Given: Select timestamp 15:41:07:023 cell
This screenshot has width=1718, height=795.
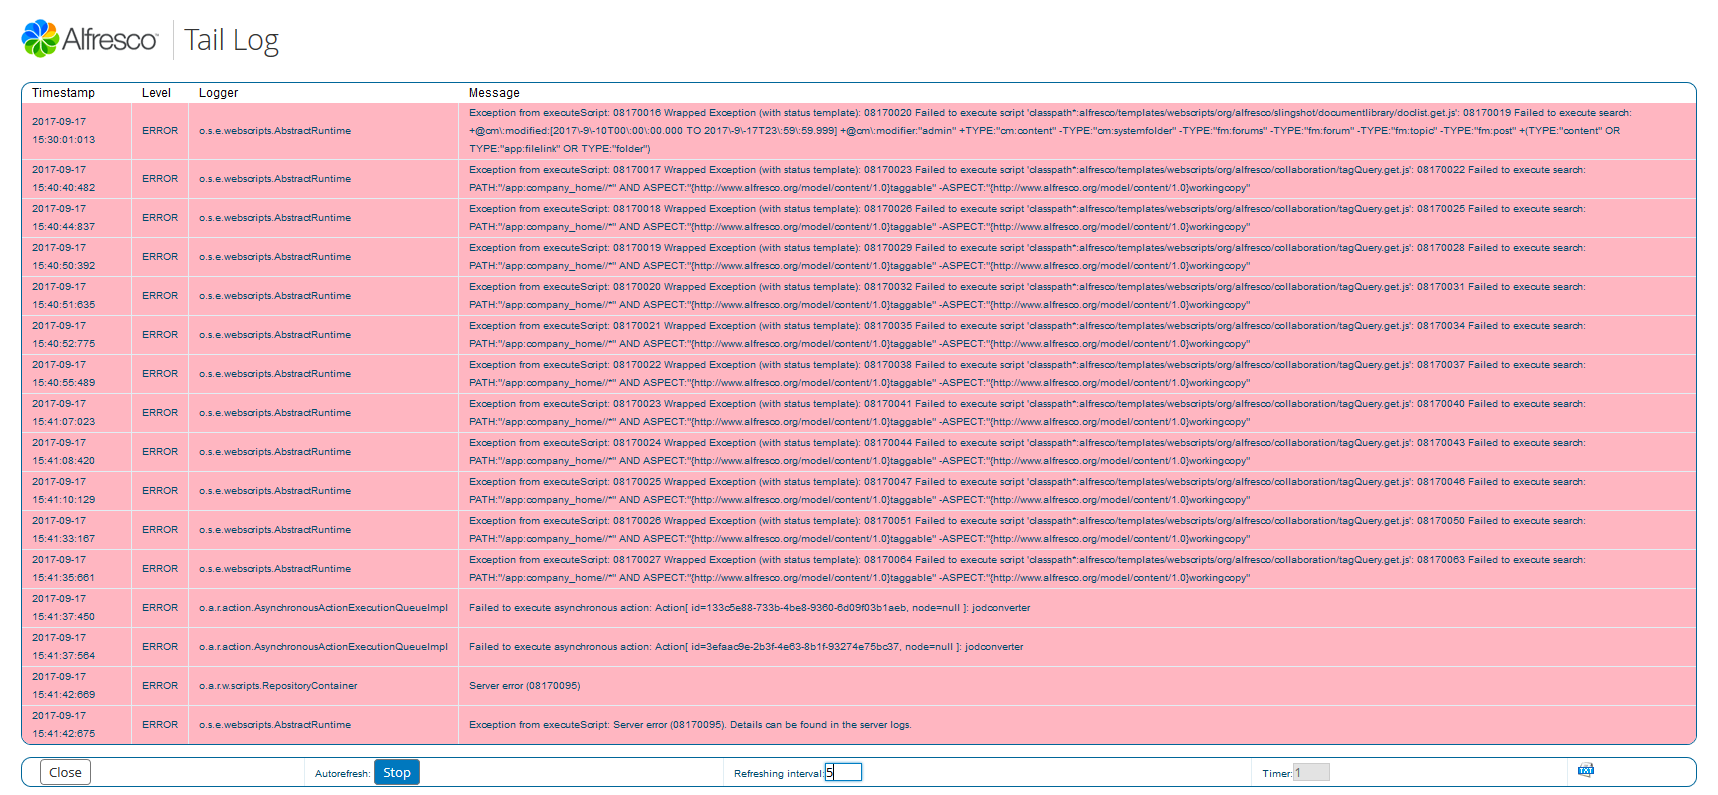Looking at the screenshot, I should click(77, 413).
